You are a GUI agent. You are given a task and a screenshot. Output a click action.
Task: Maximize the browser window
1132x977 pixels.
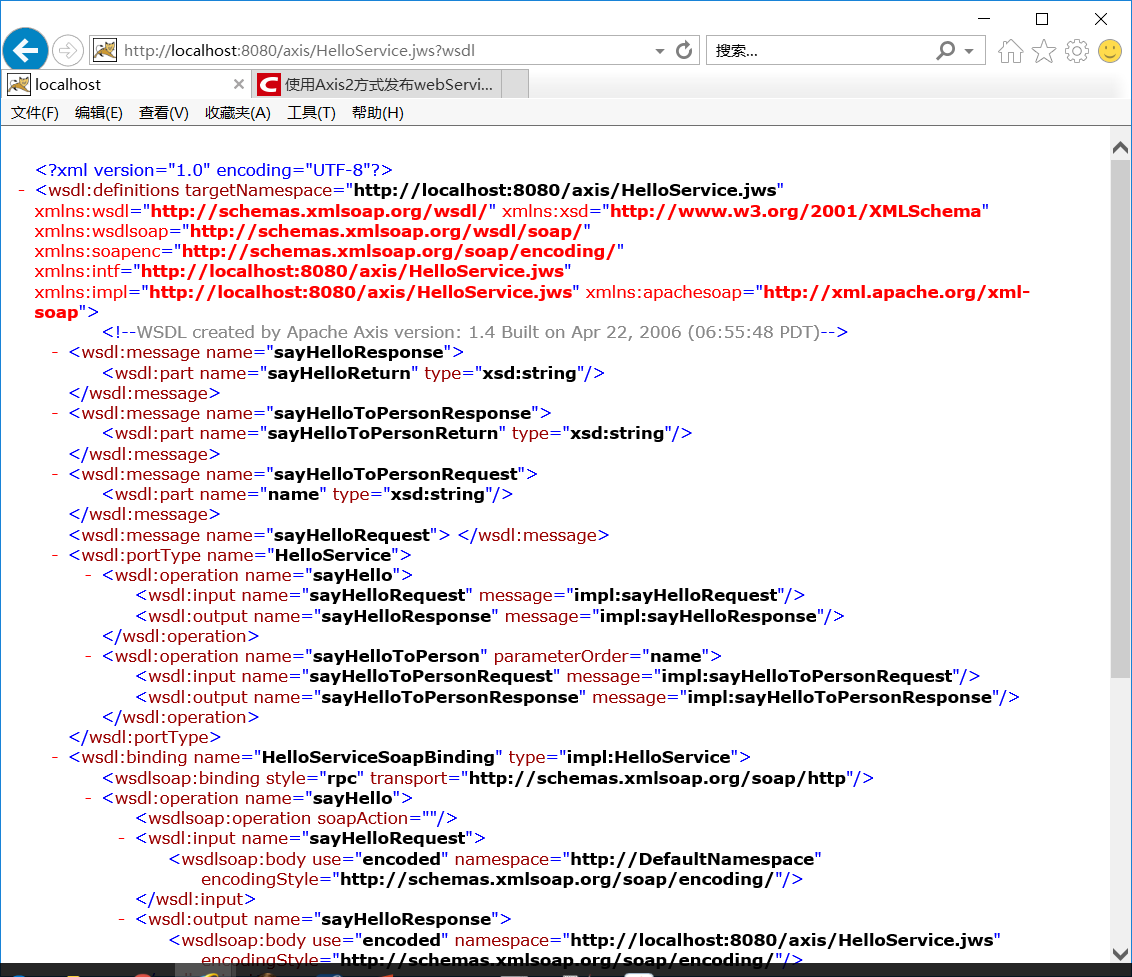1042,19
